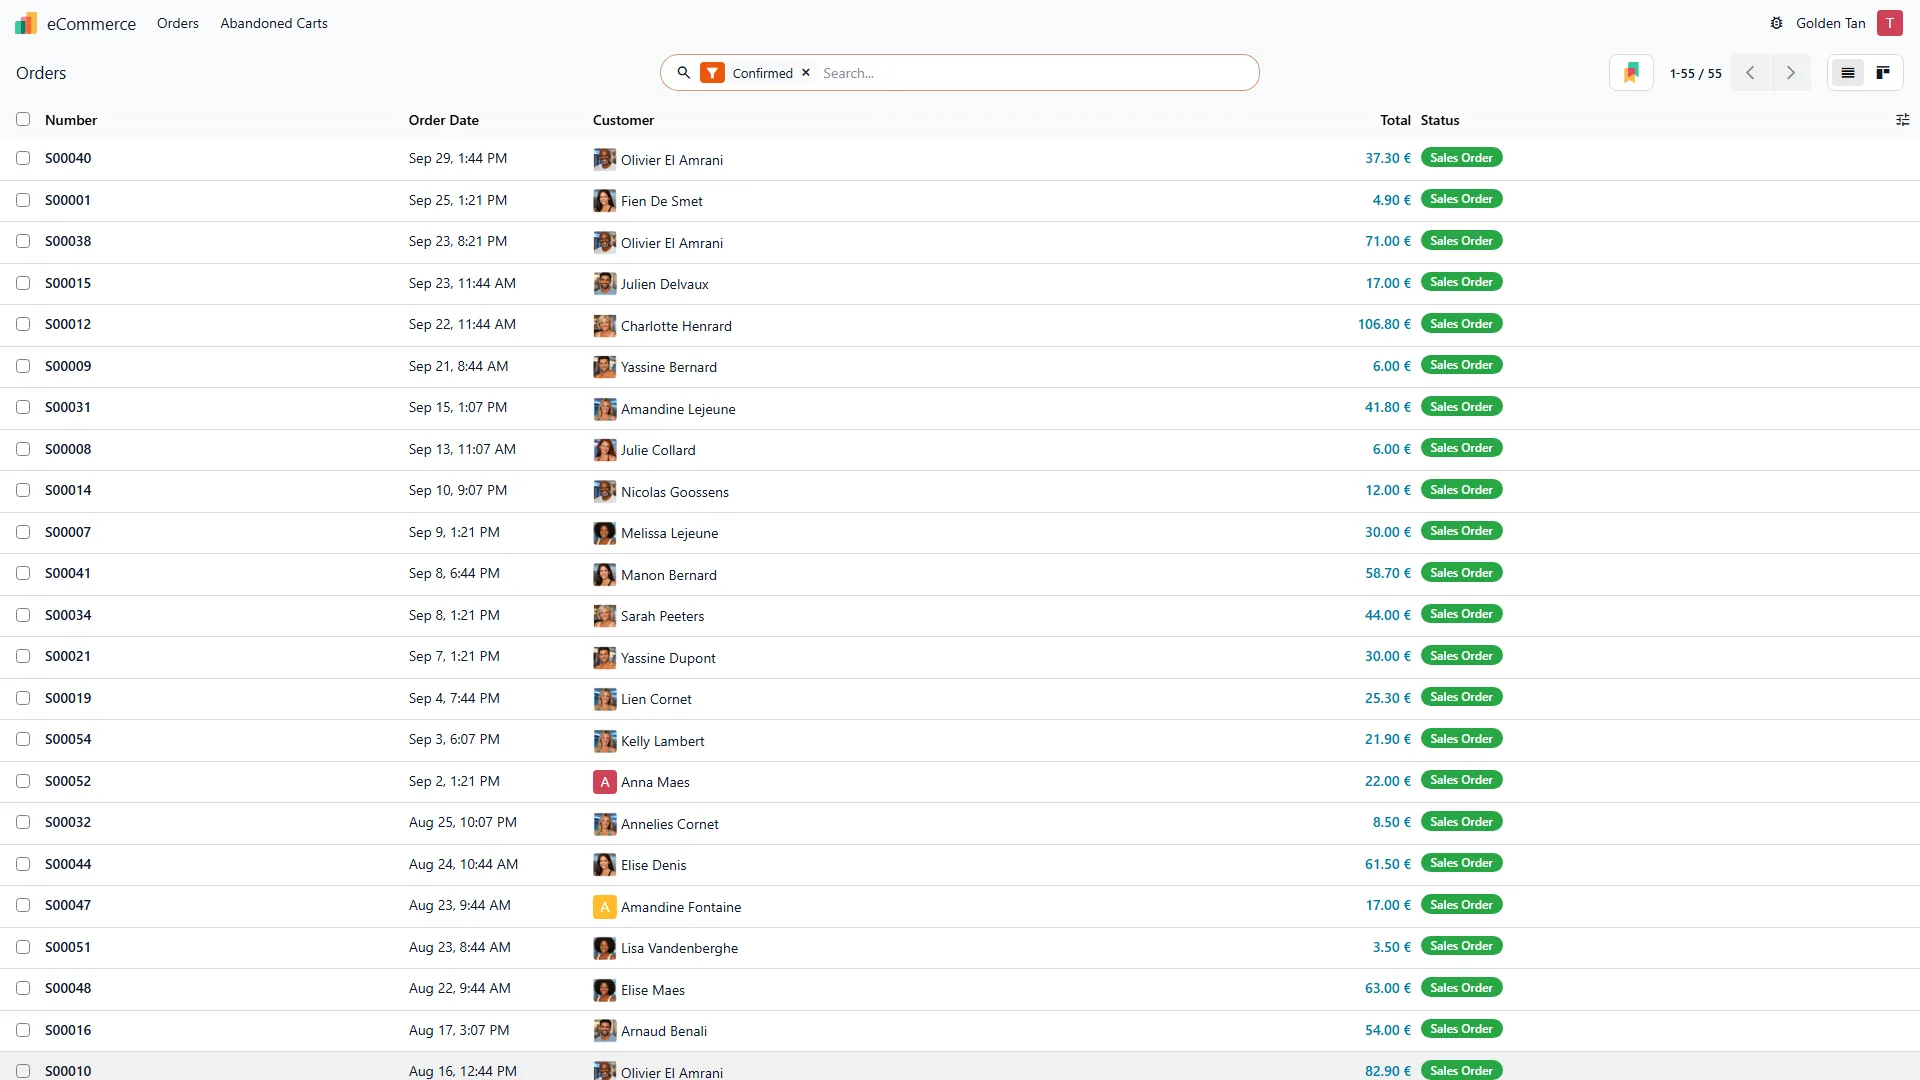
Task: Open the eCommerce app home icon
Action: [26, 23]
